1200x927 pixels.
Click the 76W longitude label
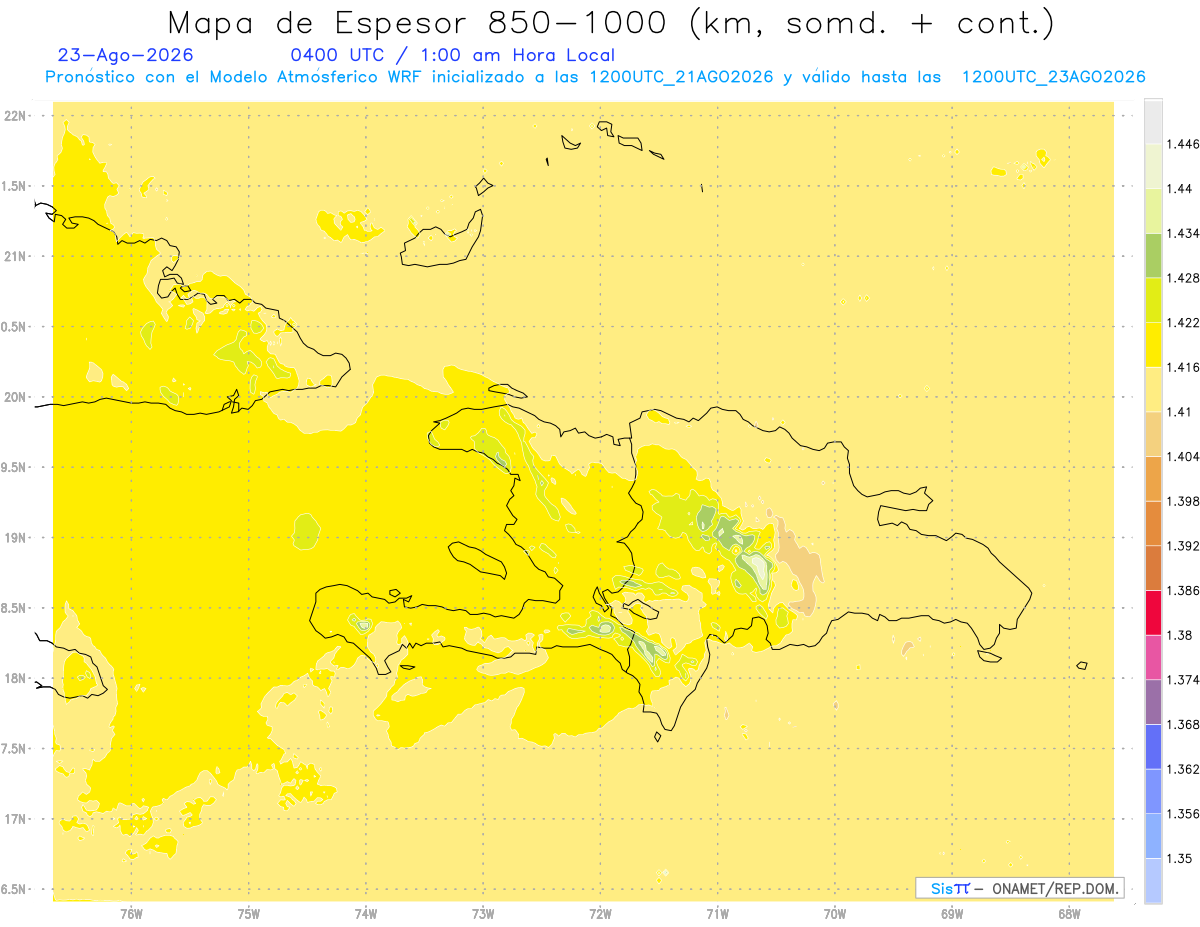tap(131, 914)
